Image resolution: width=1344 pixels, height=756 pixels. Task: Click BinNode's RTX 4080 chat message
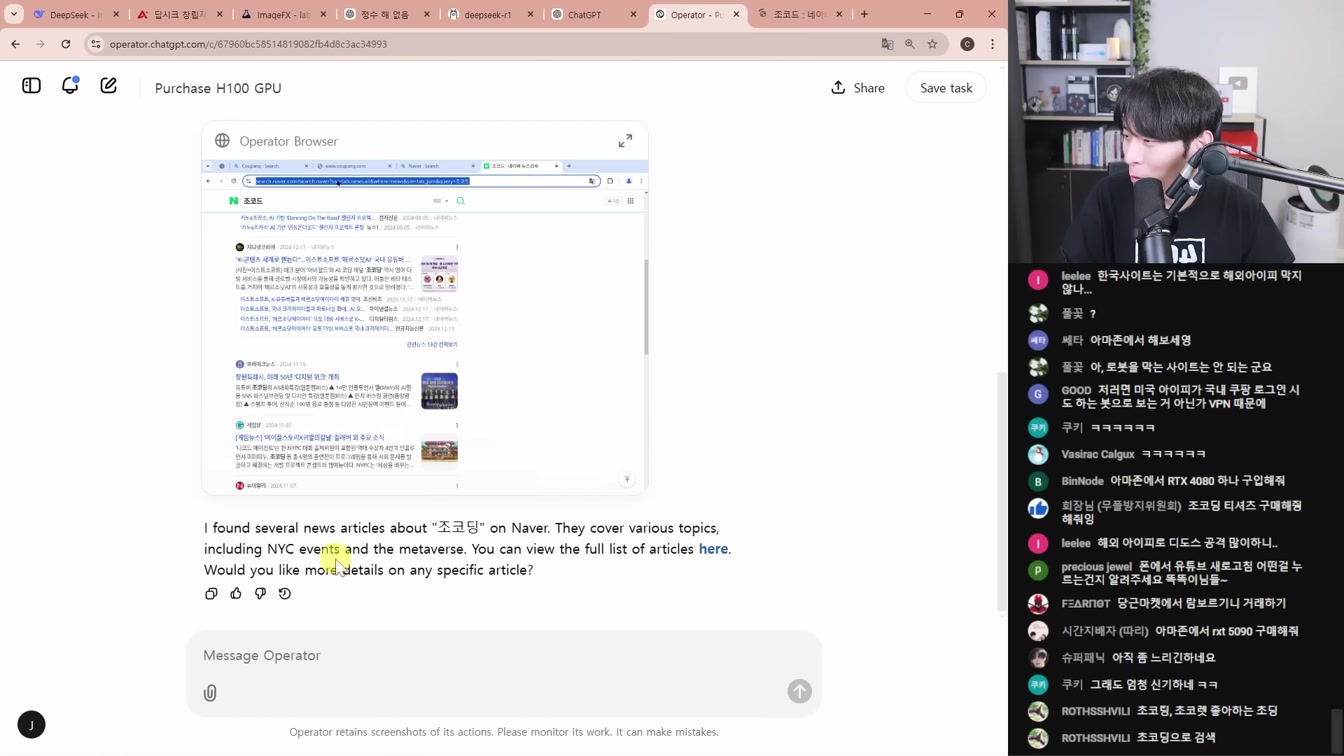[x=1173, y=481]
